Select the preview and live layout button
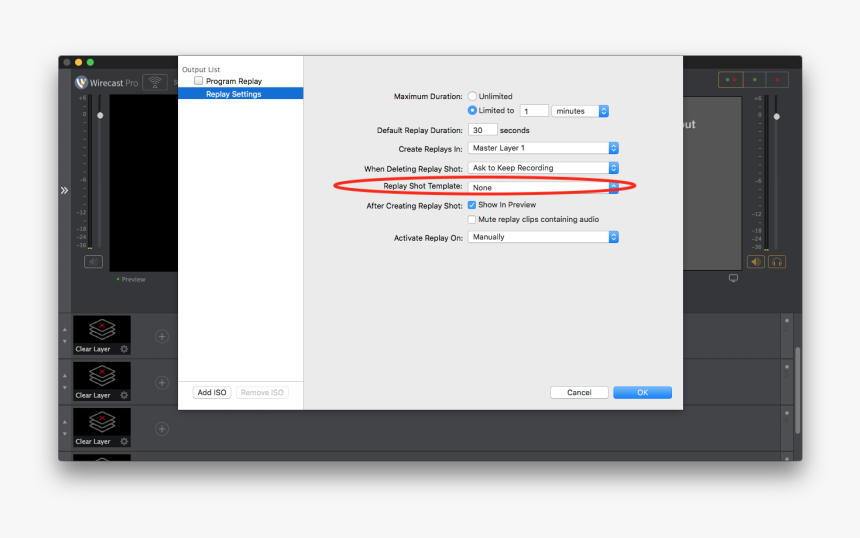Viewport: 860px width, 538px height. pyautogui.click(x=731, y=80)
